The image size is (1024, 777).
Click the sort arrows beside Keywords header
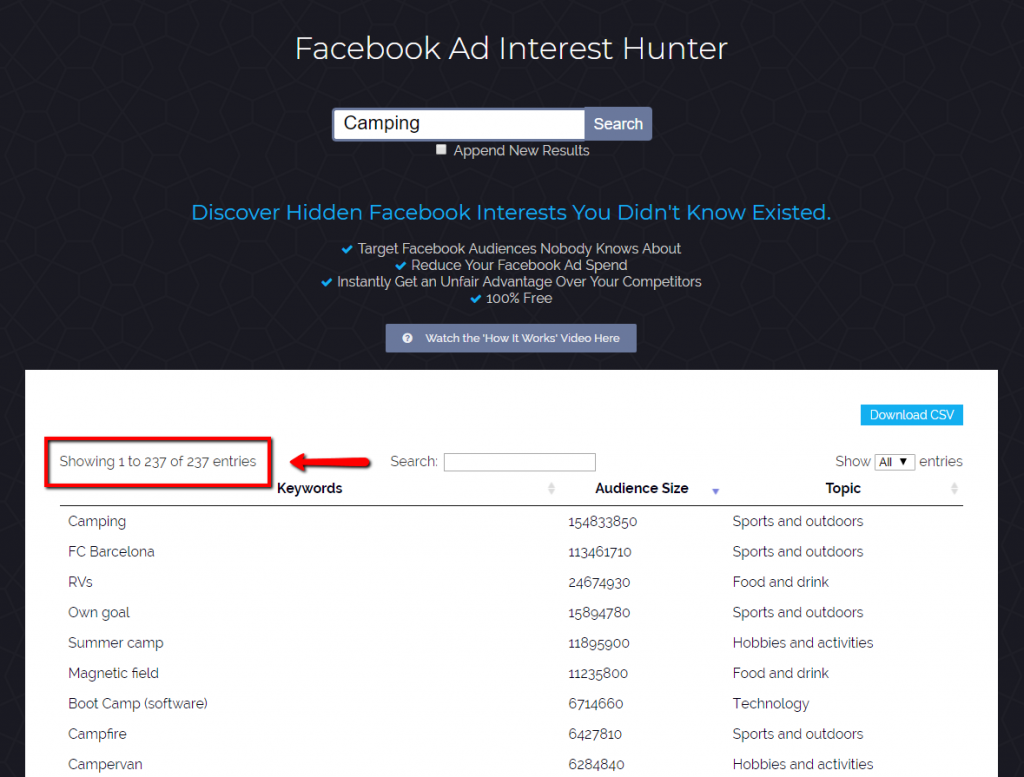[551, 488]
